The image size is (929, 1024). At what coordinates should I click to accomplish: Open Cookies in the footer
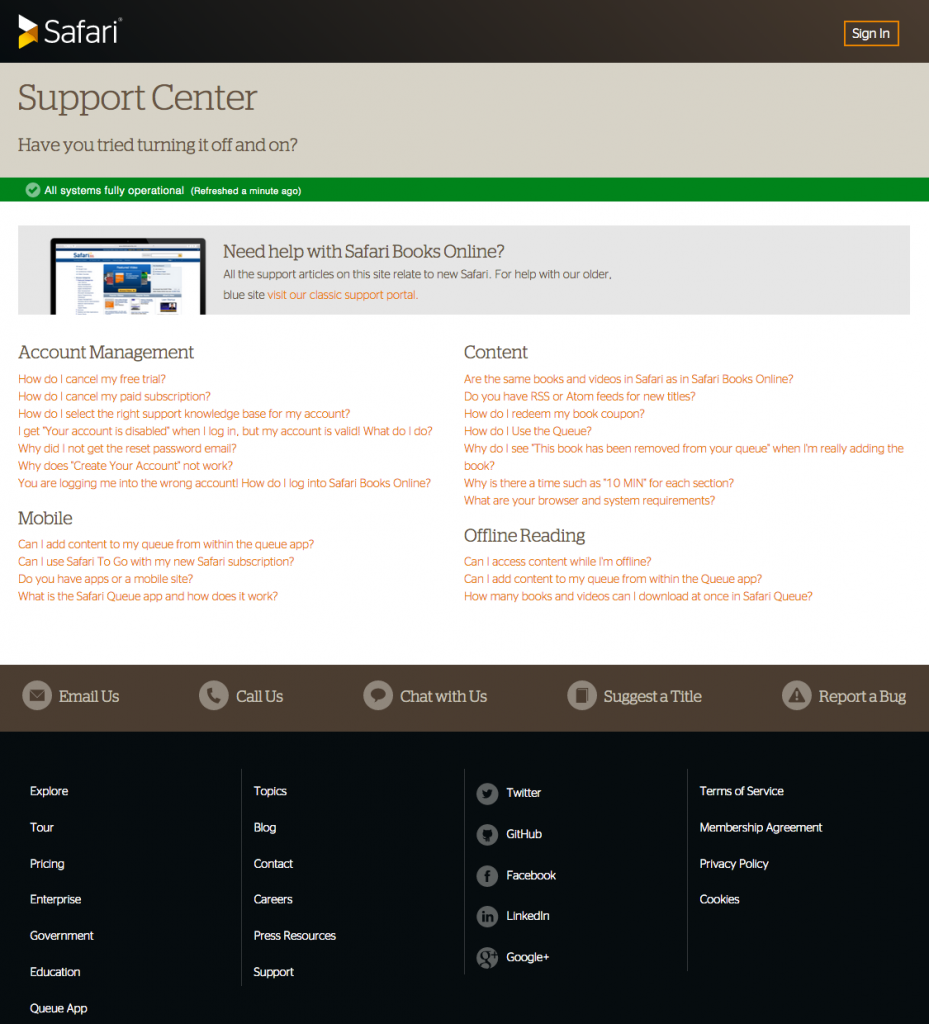click(719, 899)
